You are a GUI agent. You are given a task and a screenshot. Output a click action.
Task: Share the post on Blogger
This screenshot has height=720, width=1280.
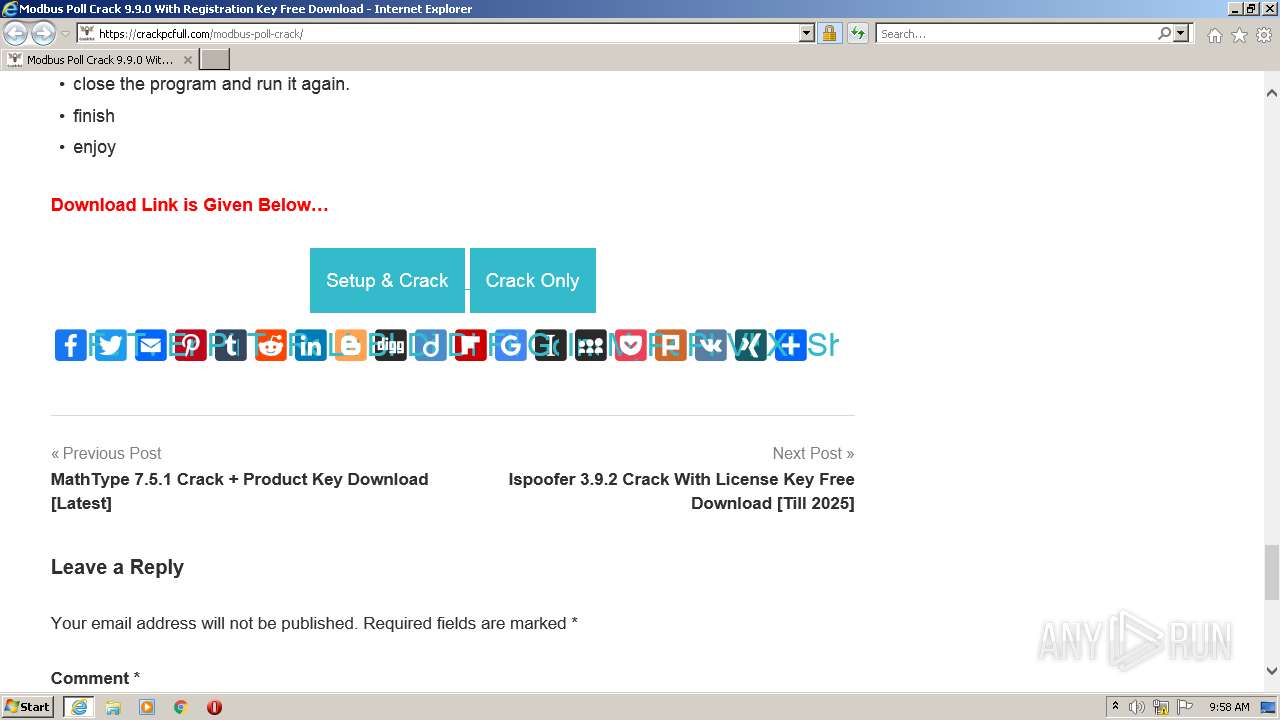point(351,345)
